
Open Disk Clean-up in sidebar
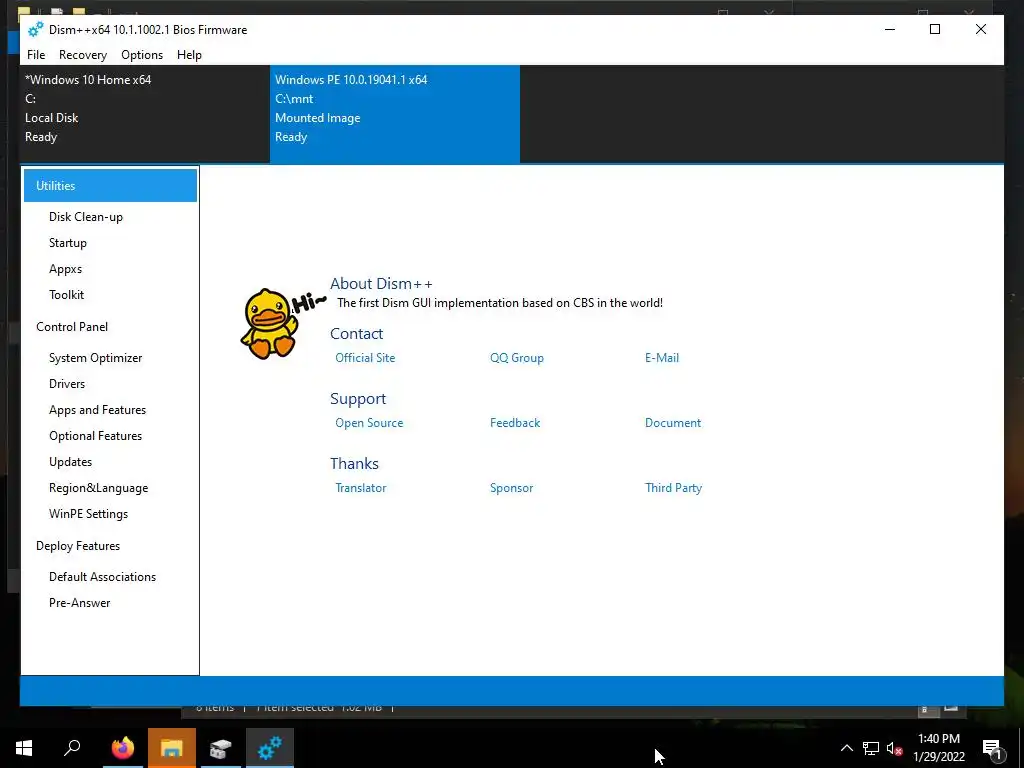(86, 217)
